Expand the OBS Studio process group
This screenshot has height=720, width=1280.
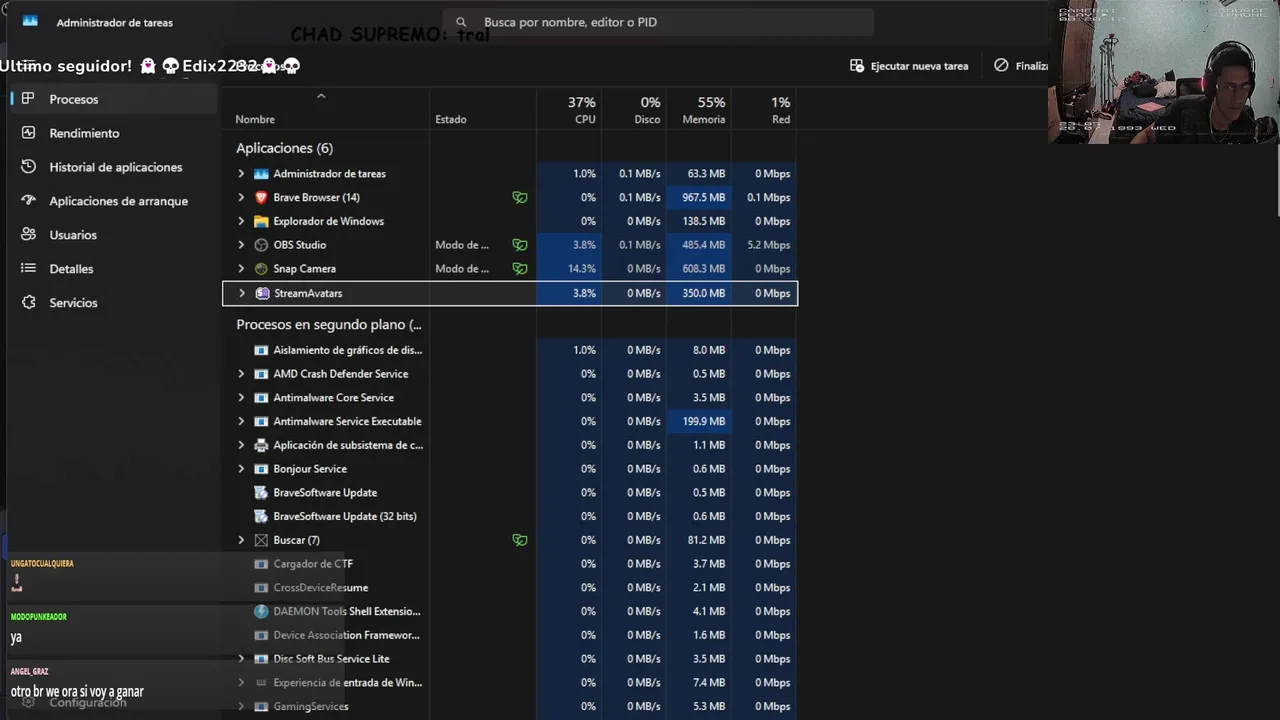241,245
